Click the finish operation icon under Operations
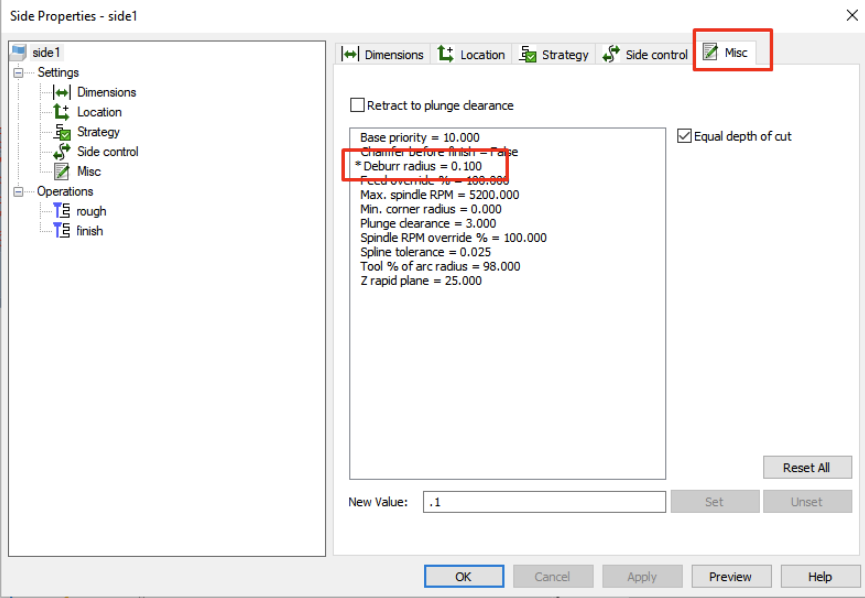The image size is (865, 598). [x=60, y=231]
